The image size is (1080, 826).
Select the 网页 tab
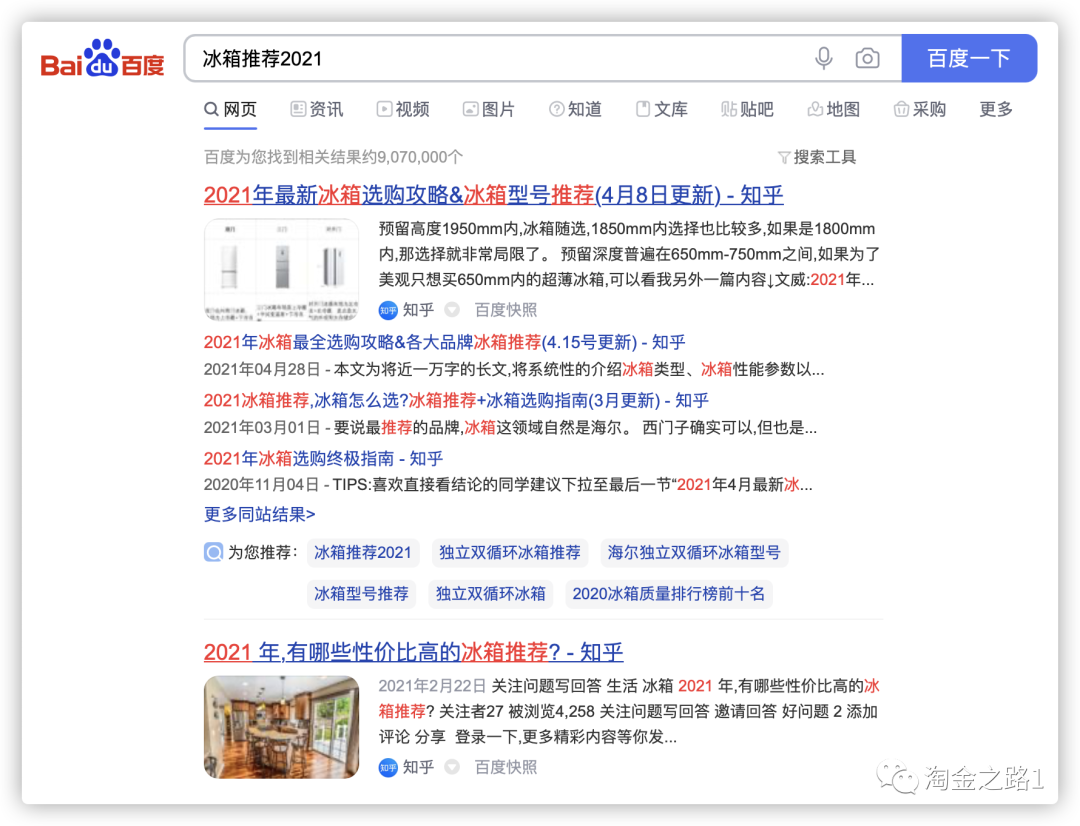tap(231, 110)
